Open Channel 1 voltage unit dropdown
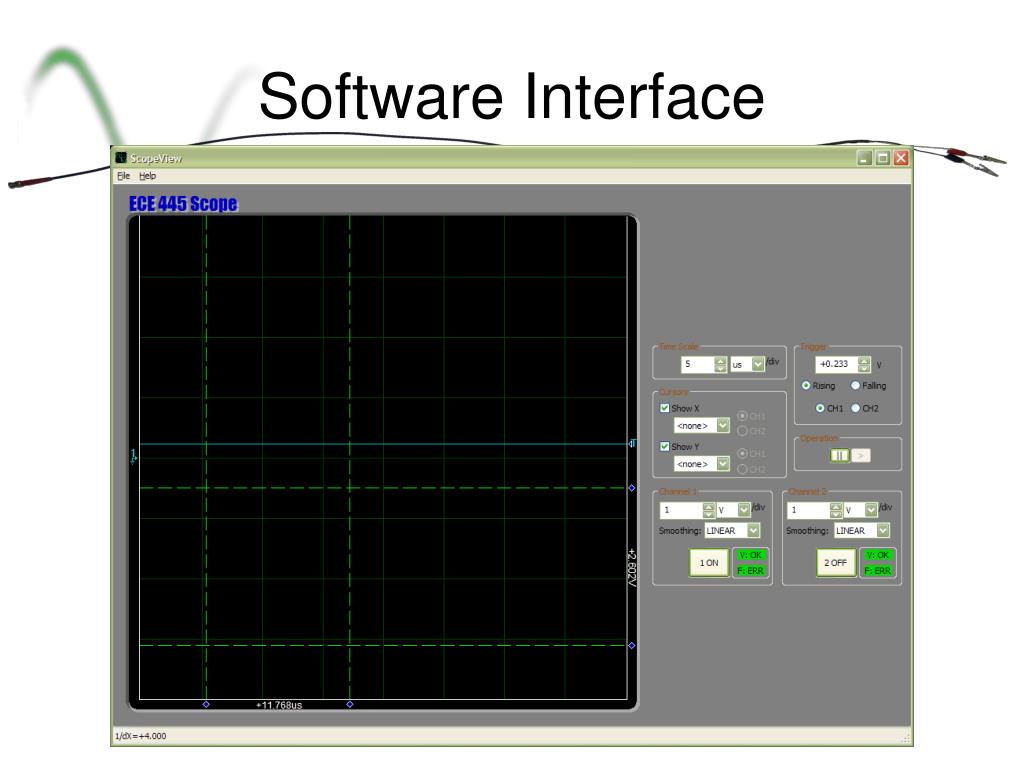The height and width of the screenshot is (768, 1024). 744,509
